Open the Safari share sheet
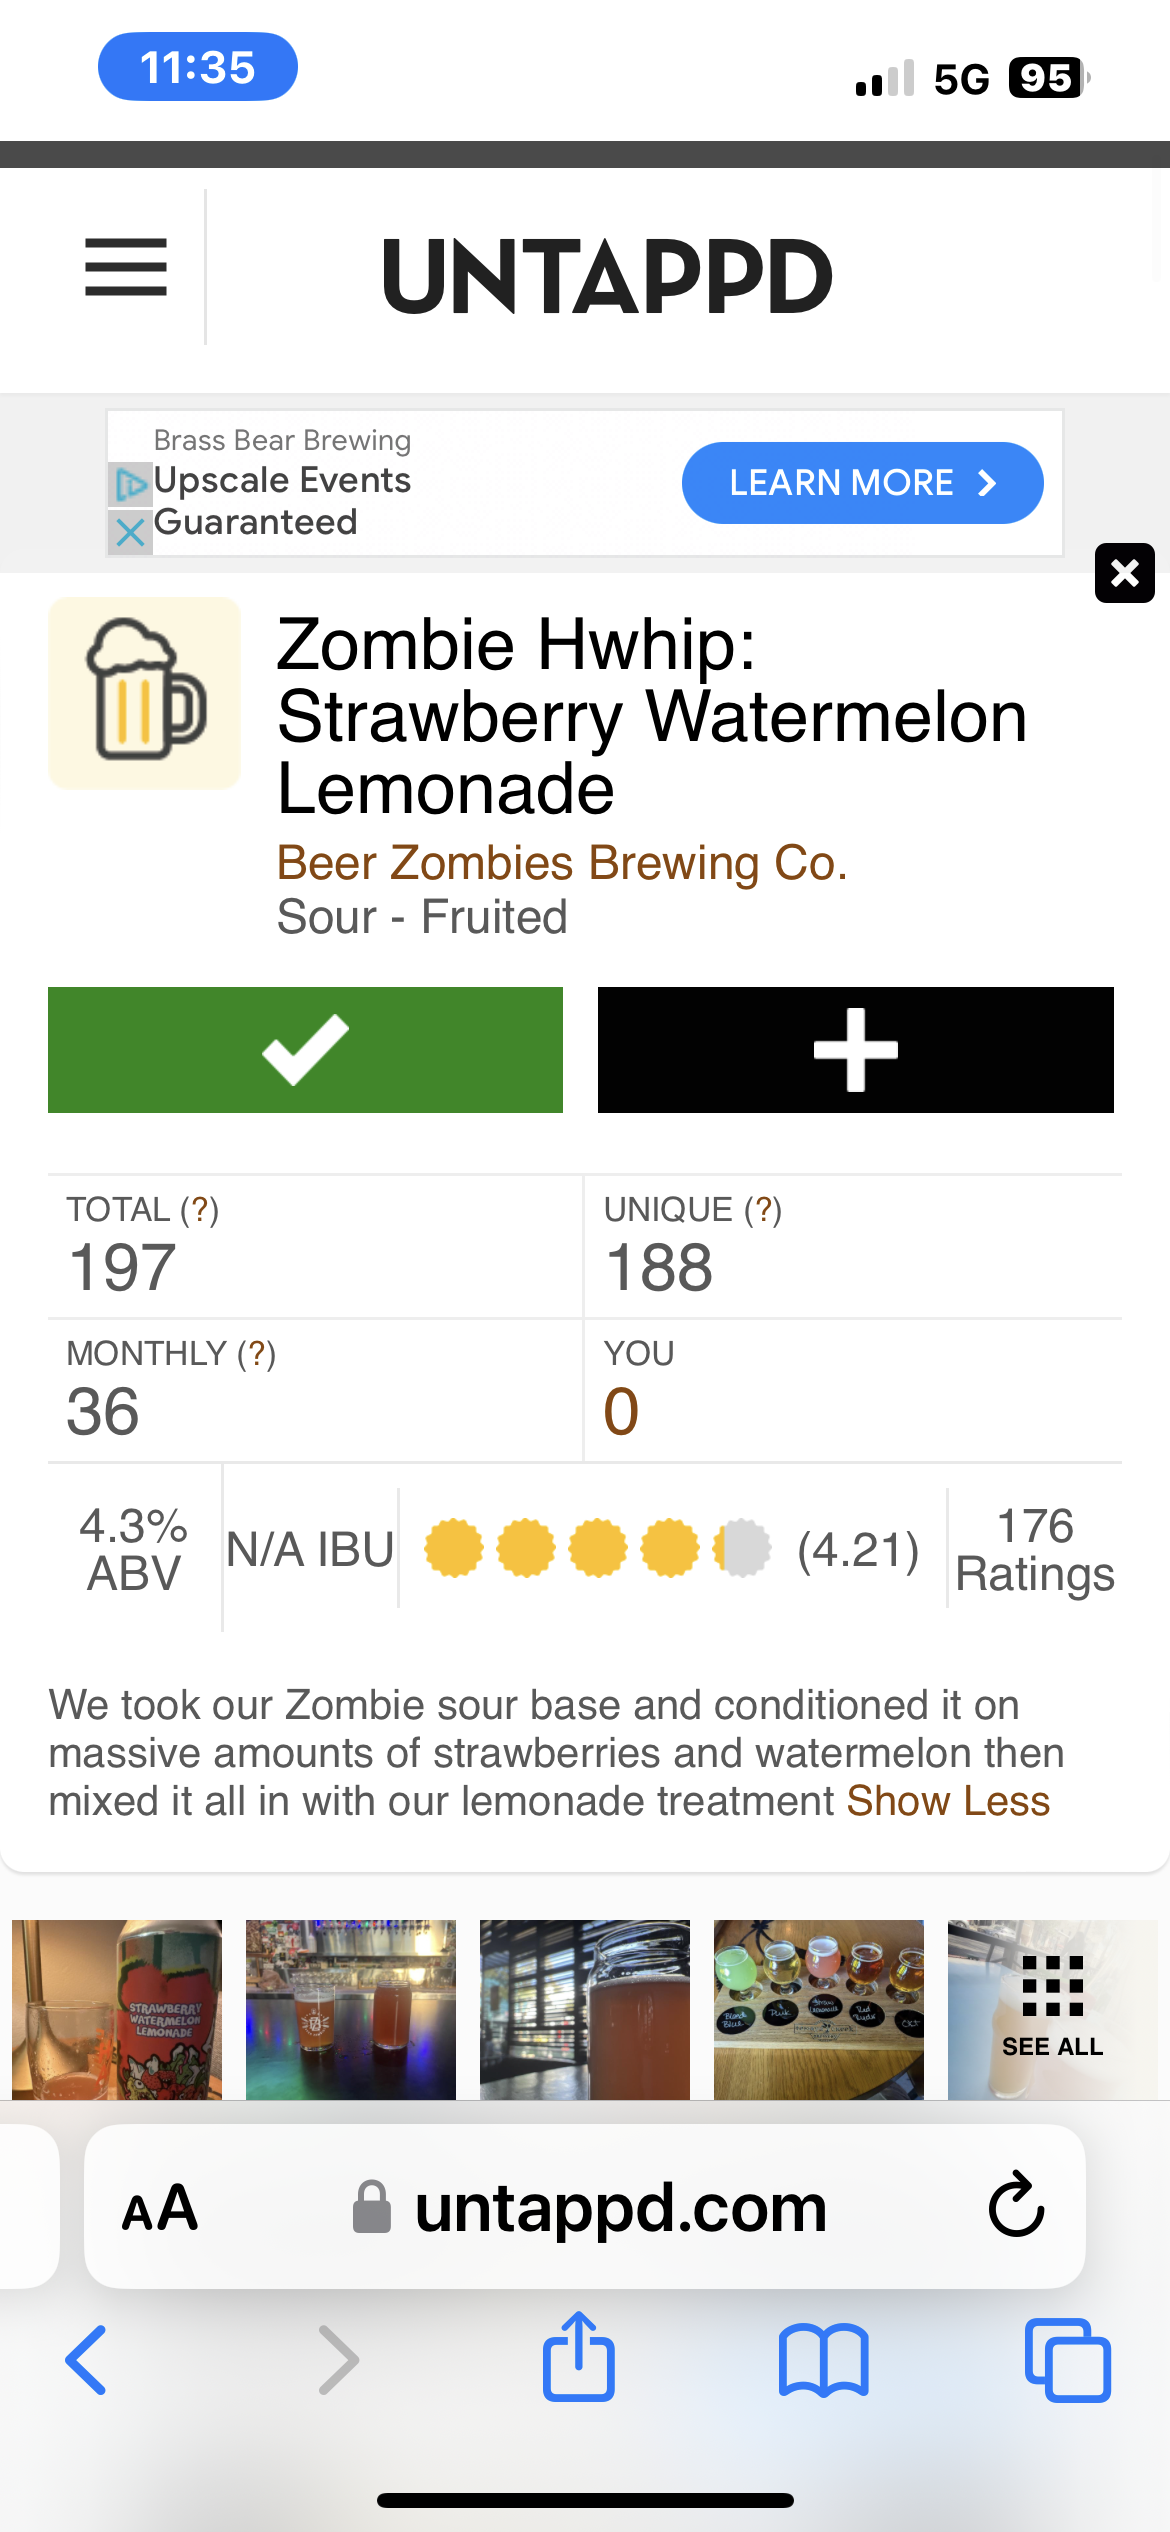 click(x=578, y=2358)
